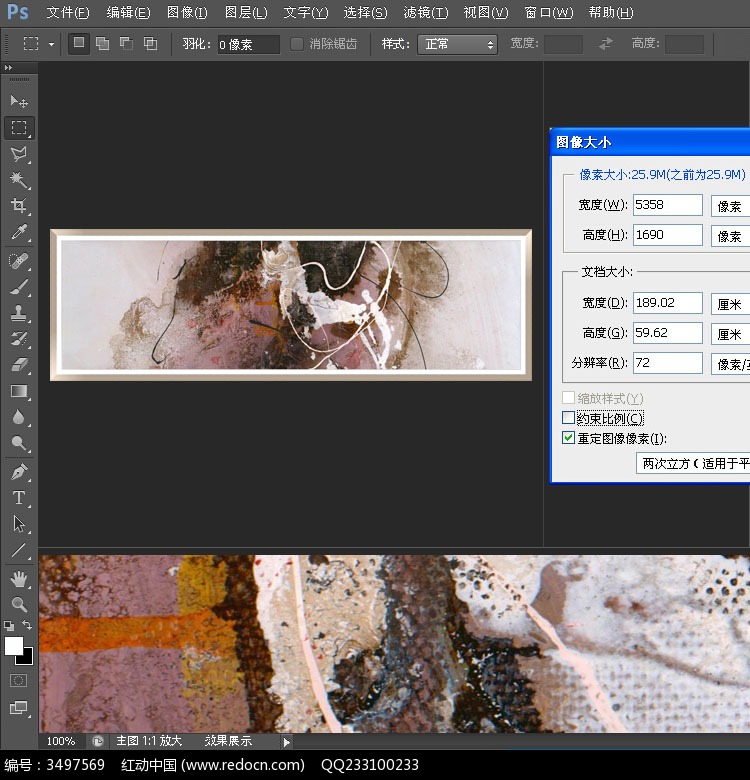The image size is (750, 780).
Task: Uncheck the 重定图像像素 checkbox
Action: coord(568,438)
